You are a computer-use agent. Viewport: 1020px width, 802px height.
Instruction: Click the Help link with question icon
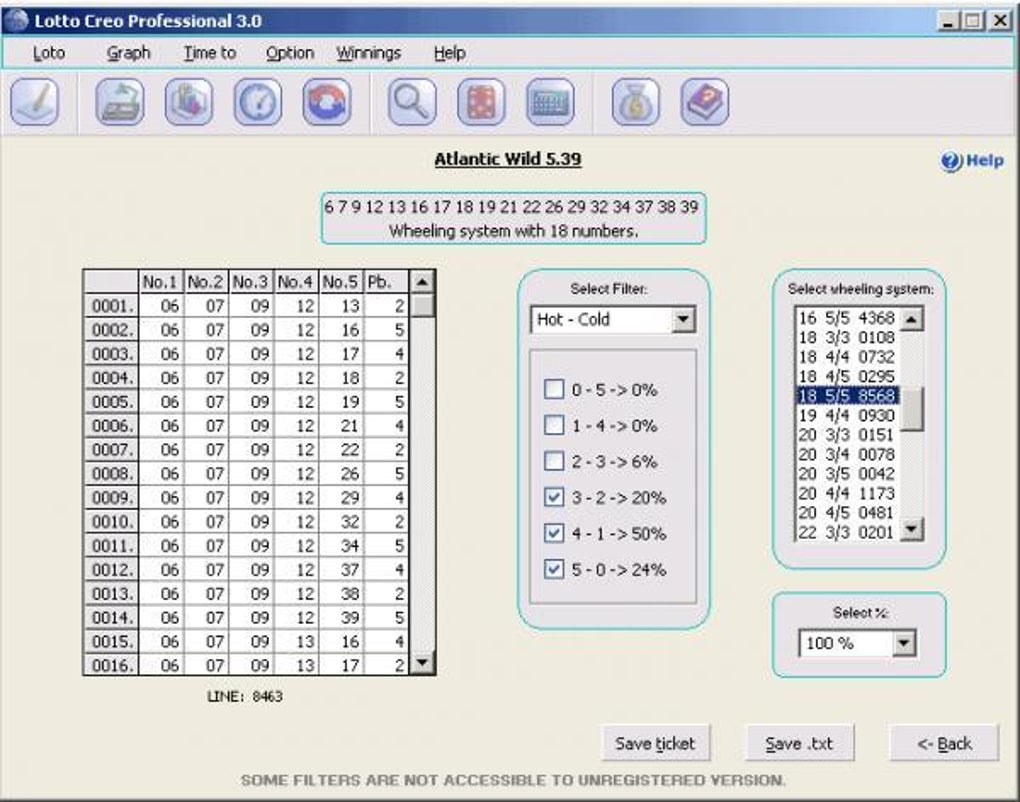tap(973, 161)
